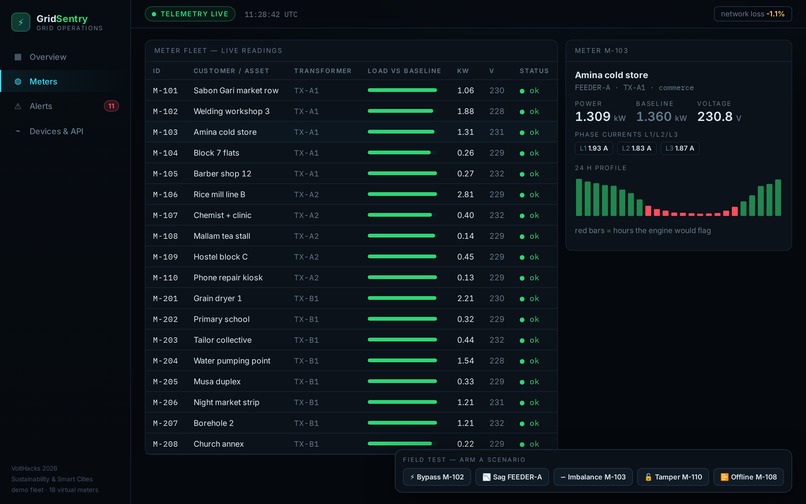The width and height of the screenshot is (806, 504).
Task: Click the tallest green bar at right of 24 H profile
Action: pyautogui.click(x=778, y=197)
